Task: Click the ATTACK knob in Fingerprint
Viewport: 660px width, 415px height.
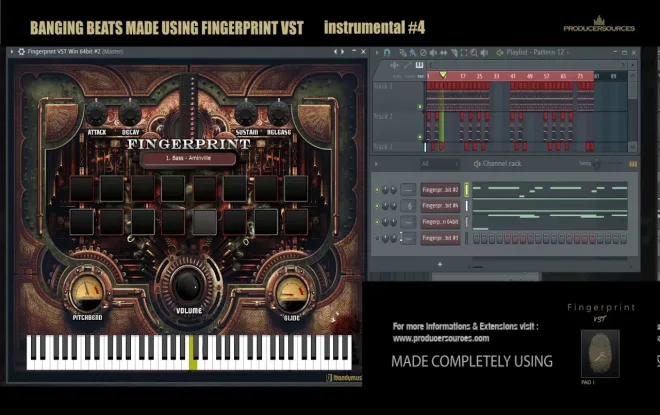Action: pos(96,113)
